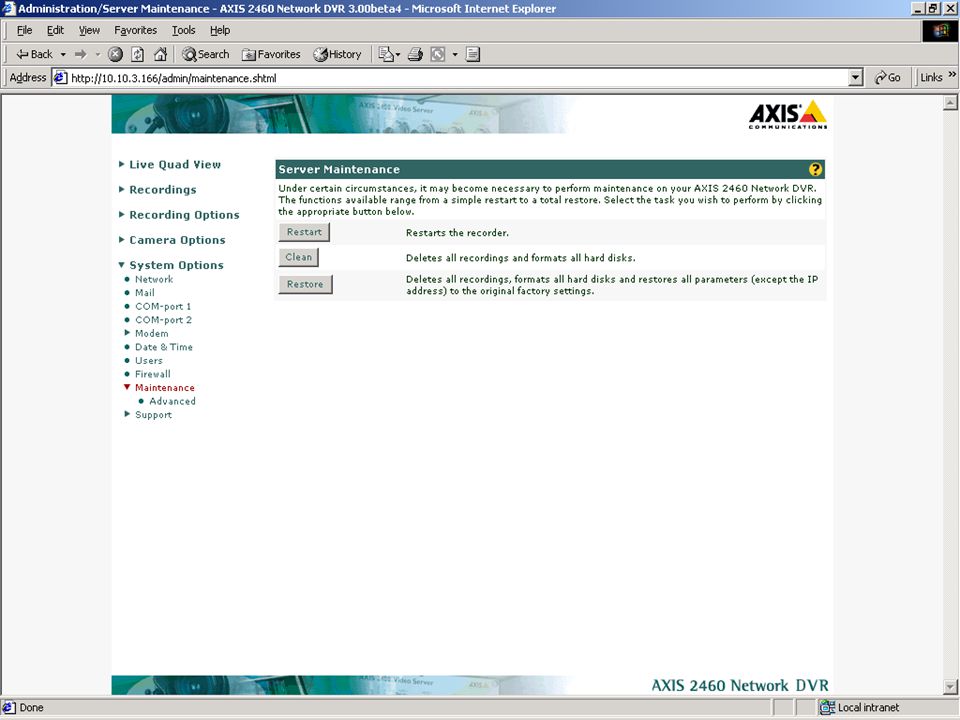This screenshot has width=960, height=720.
Task: Open the Forward button history dropdown
Action: pyautogui.click(x=97, y=54)
